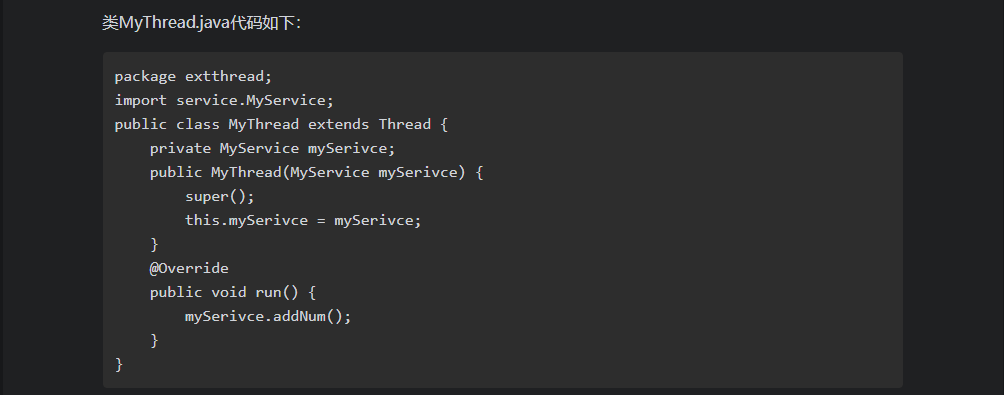Select 'service.MyService;' in the import line
Viewport: 1004px width, 395px height.
click(255, 101)
